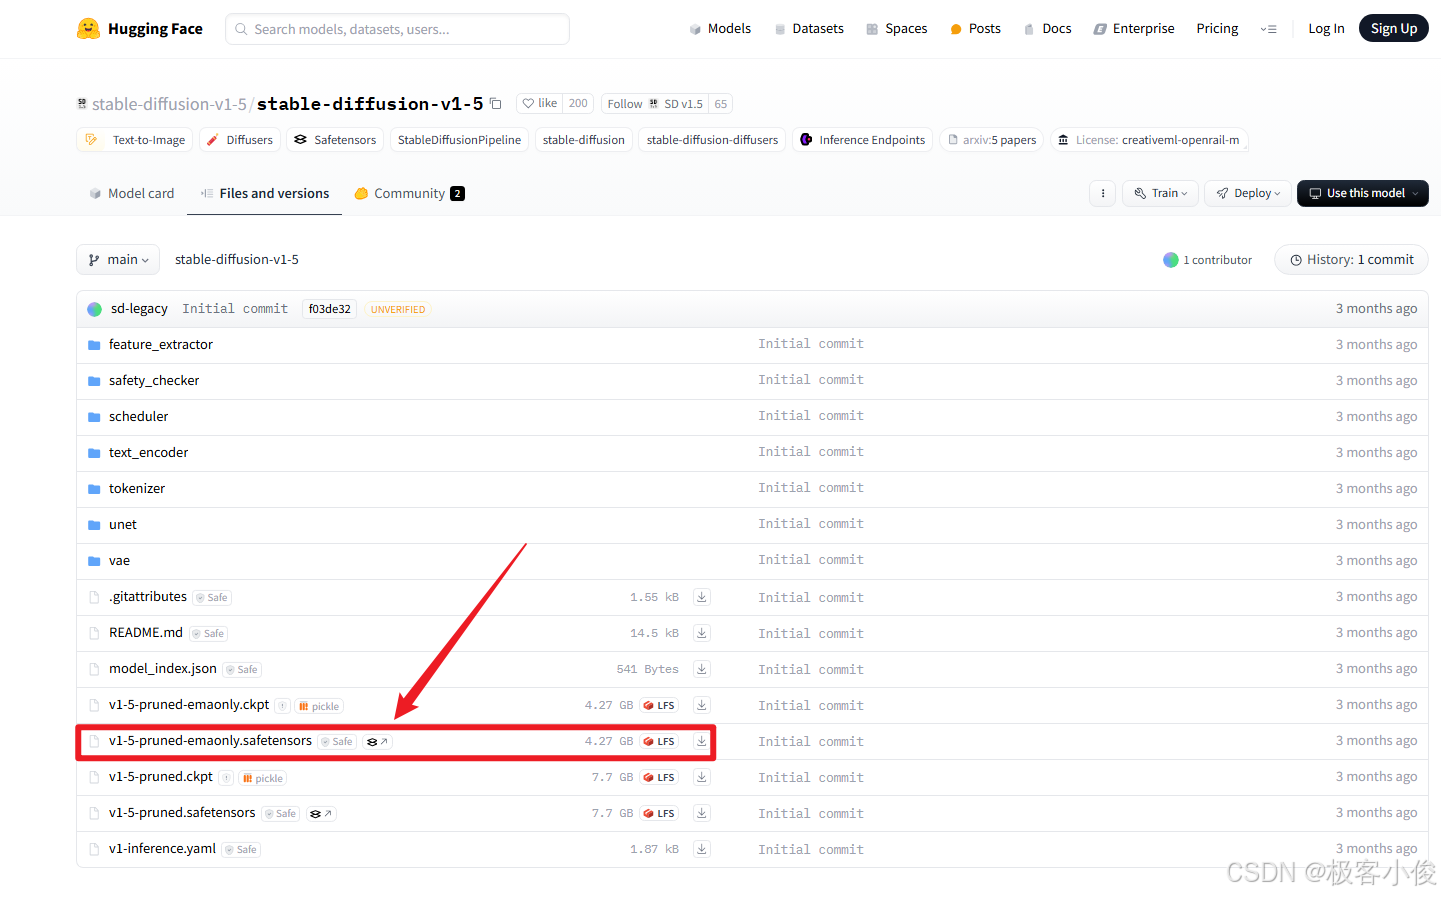Click the sd-legacy avatar icon
Viewport: 1441px width, 898px height.
click(95, 309)
